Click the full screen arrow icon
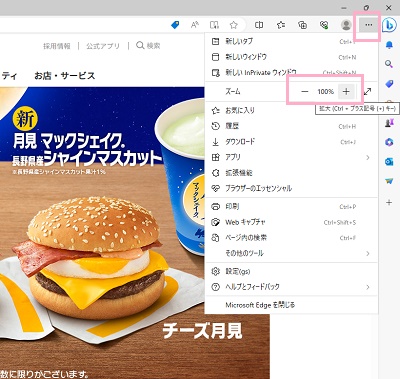This screenshot has width=400, height=379. tap(368, 91)
